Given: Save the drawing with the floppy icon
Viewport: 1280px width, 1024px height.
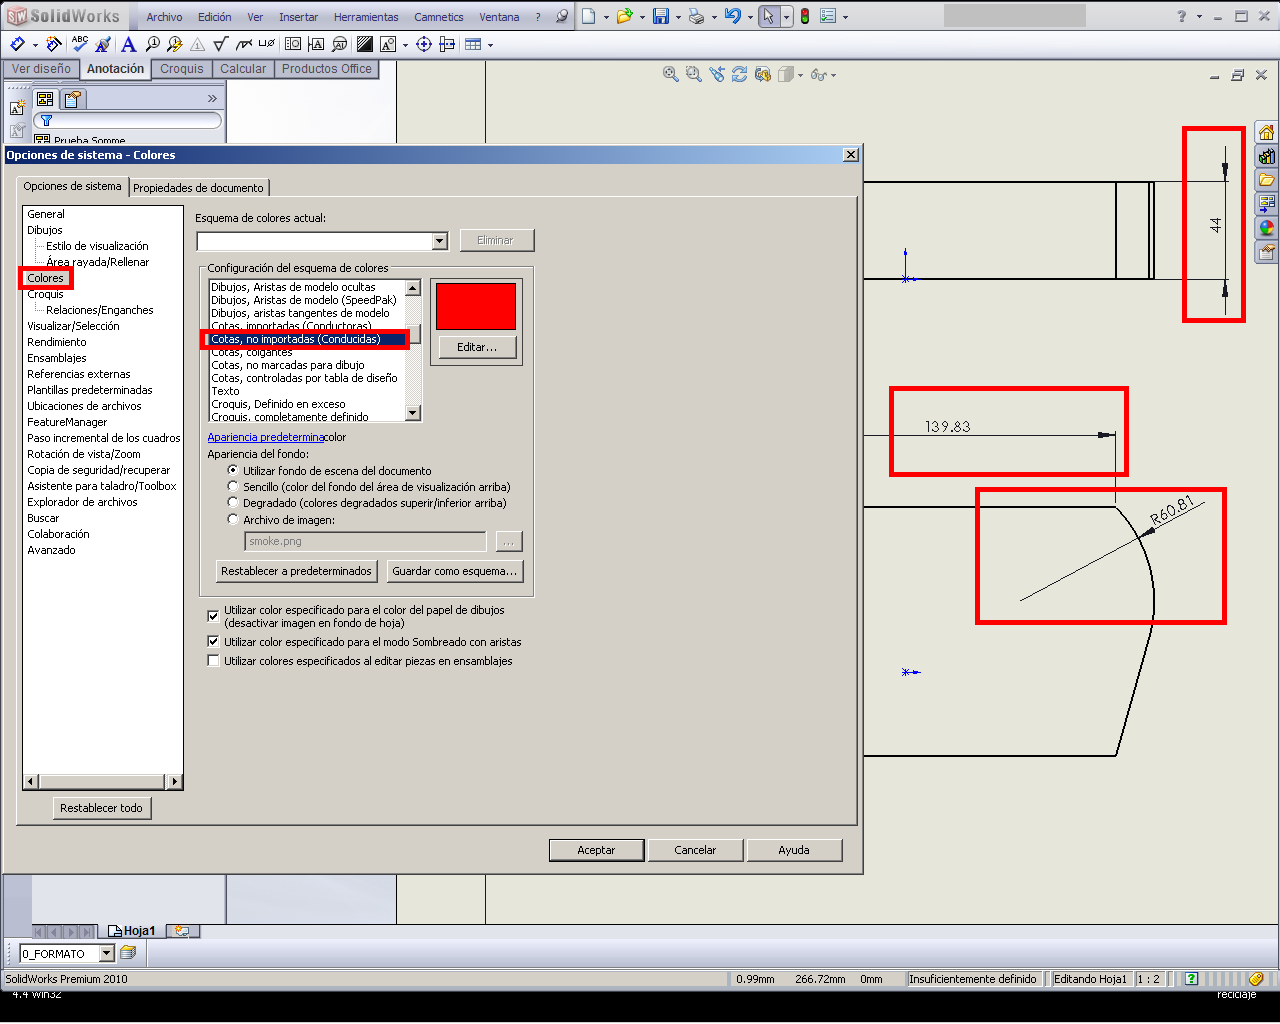Looking at the screenshot, I should pyautogui.click(x=661, y=16).
